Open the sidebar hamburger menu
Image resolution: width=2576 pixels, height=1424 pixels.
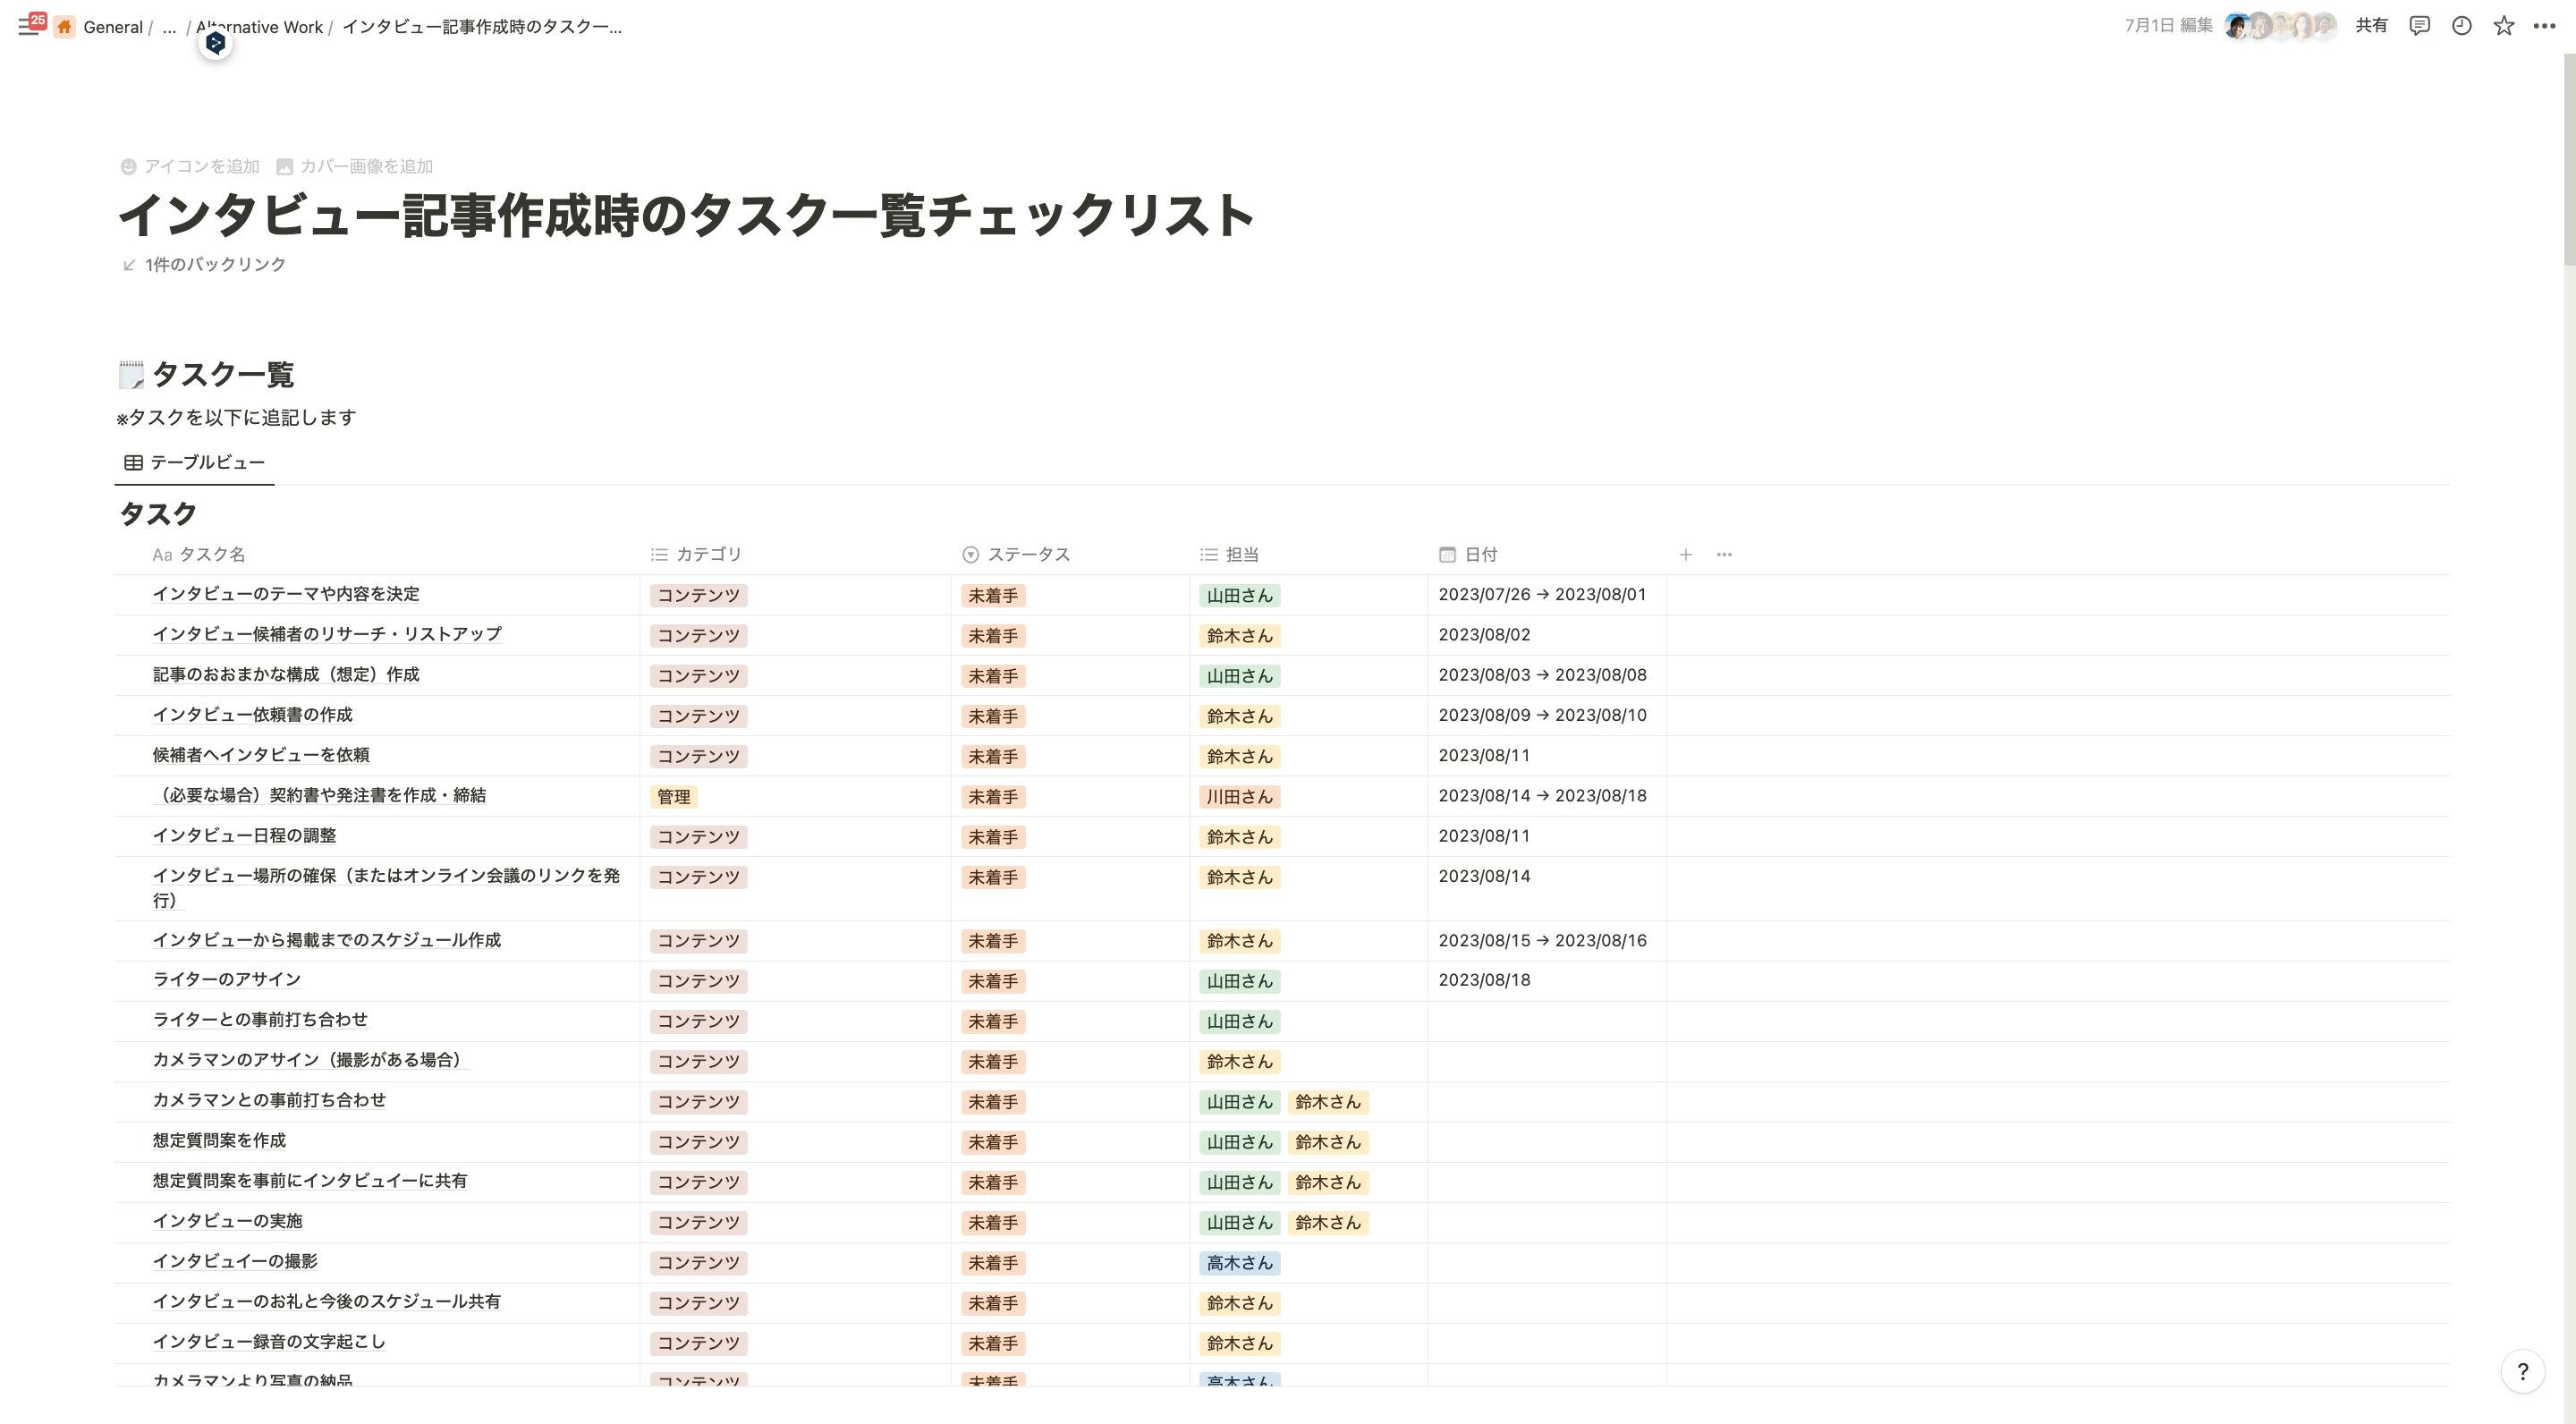pos(27,27)
